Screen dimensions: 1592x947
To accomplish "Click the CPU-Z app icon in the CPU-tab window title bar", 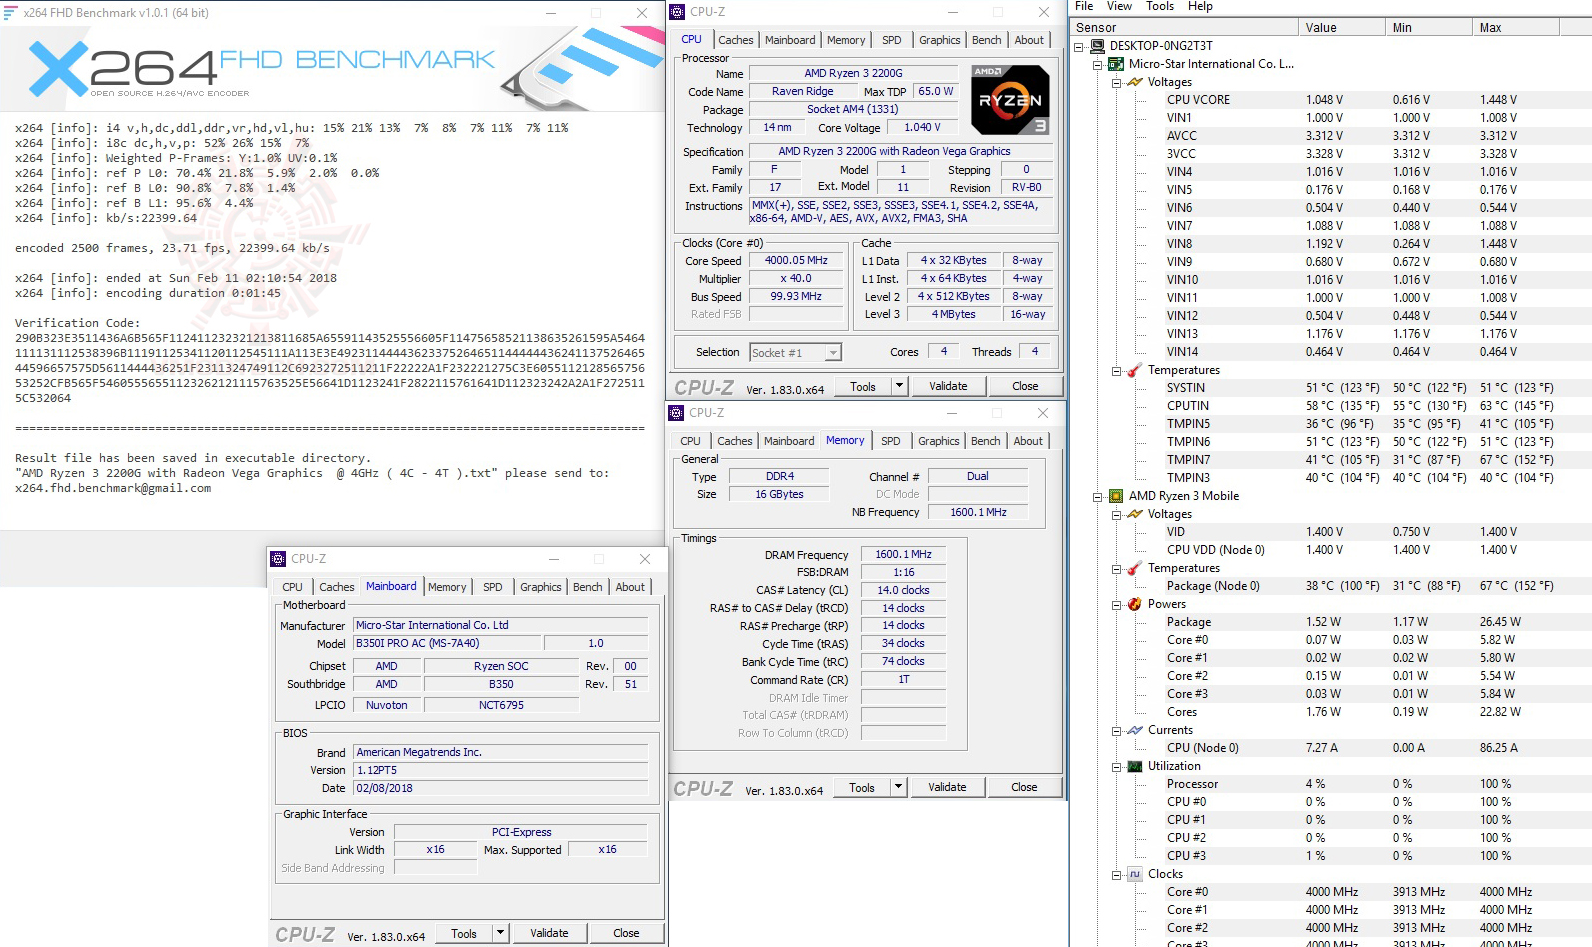I will (677, 12).
